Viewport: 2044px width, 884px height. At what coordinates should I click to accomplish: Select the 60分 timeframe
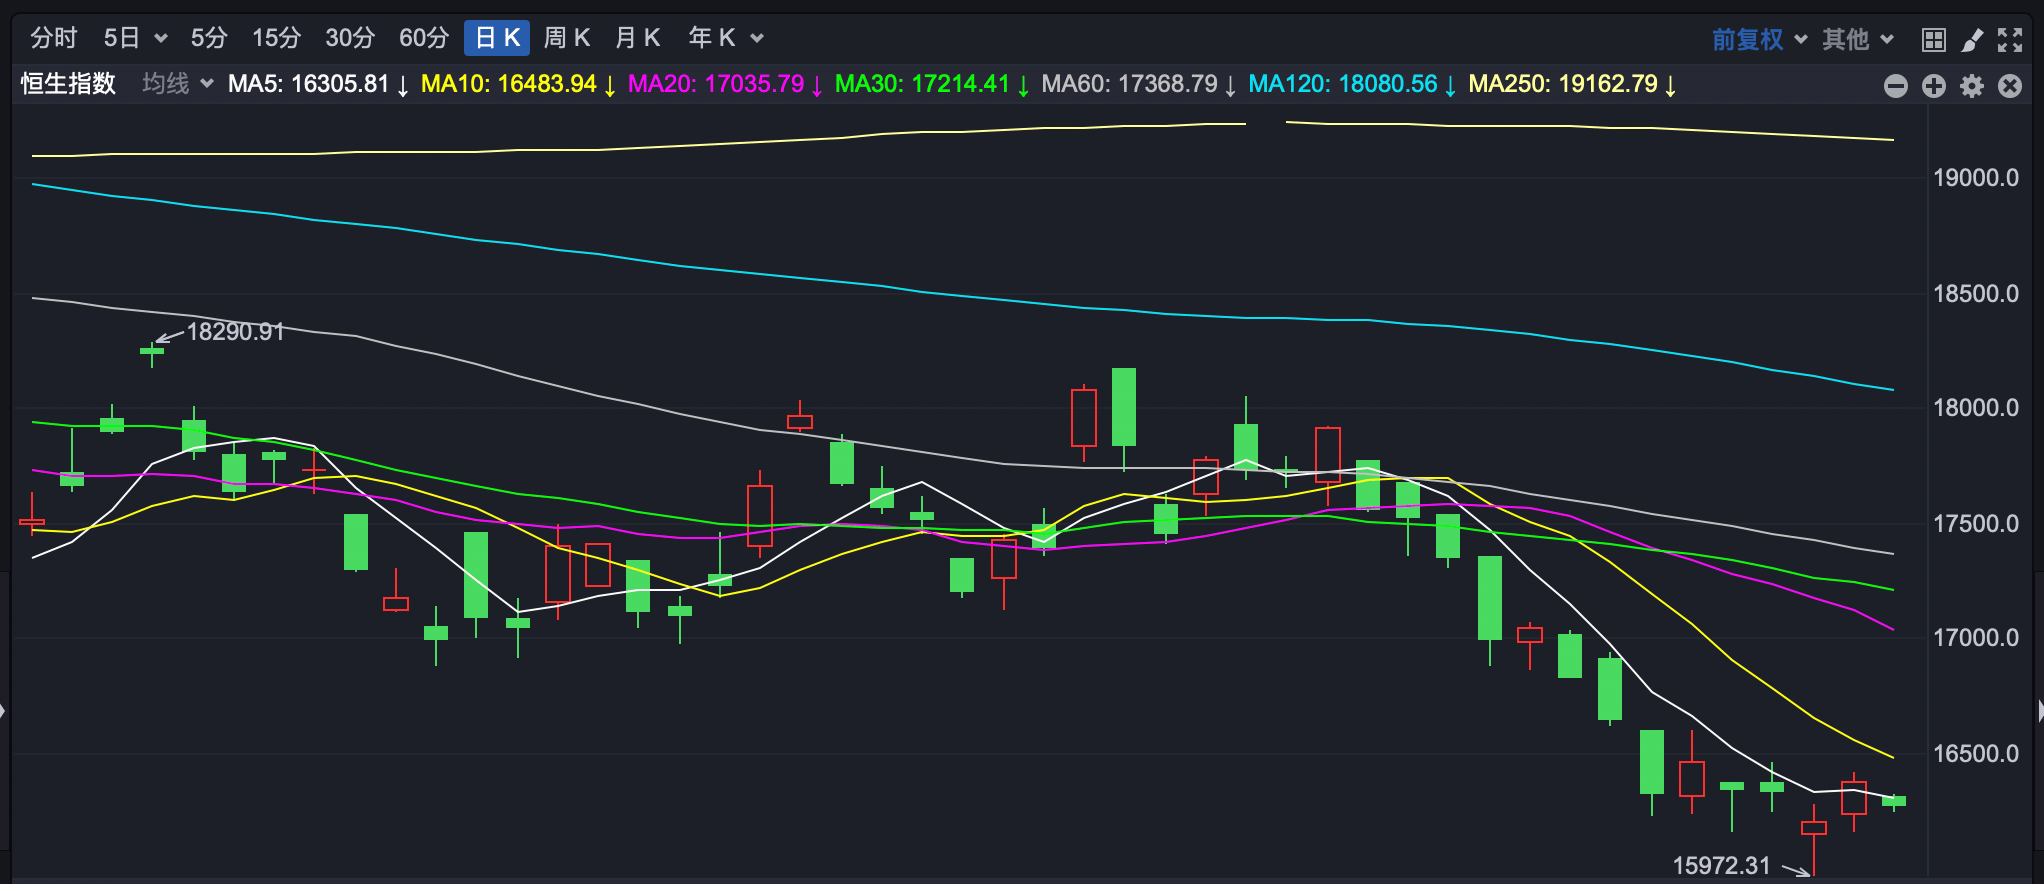pos(424,38)
